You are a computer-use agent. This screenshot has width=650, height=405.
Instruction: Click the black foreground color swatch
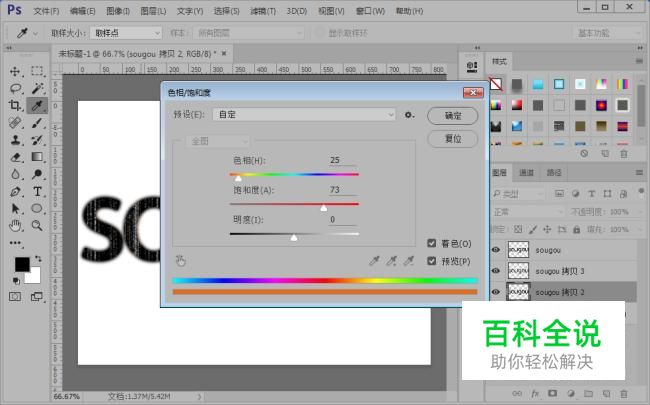(22, 264)
